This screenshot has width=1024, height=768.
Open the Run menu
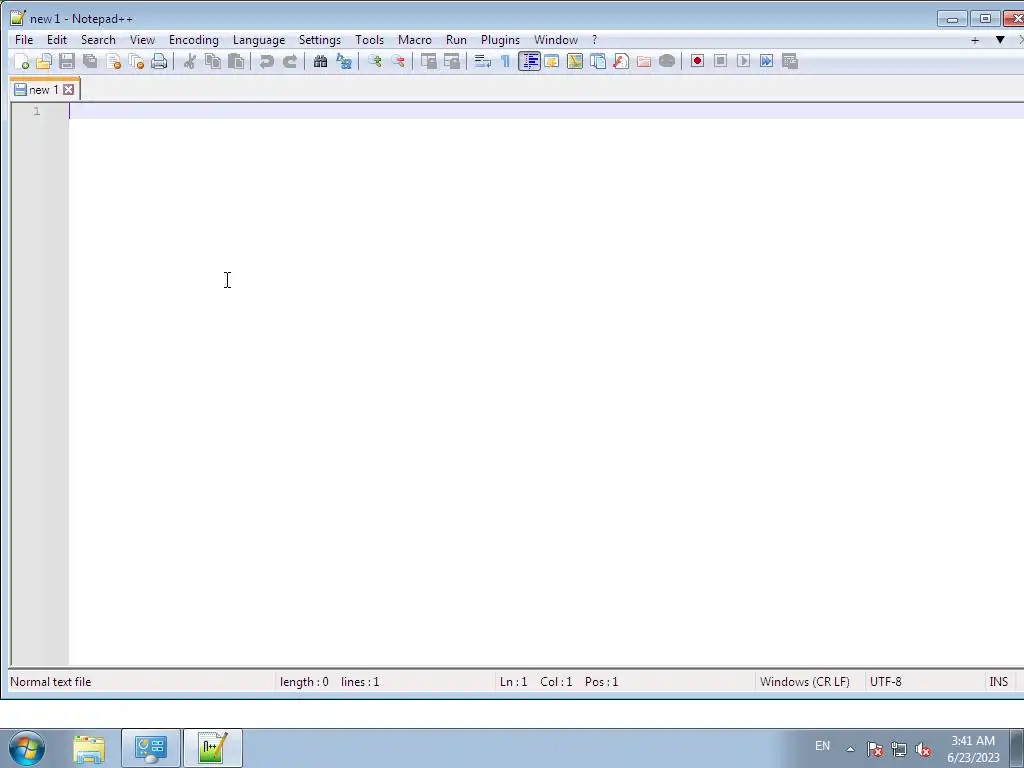point(456,40)
